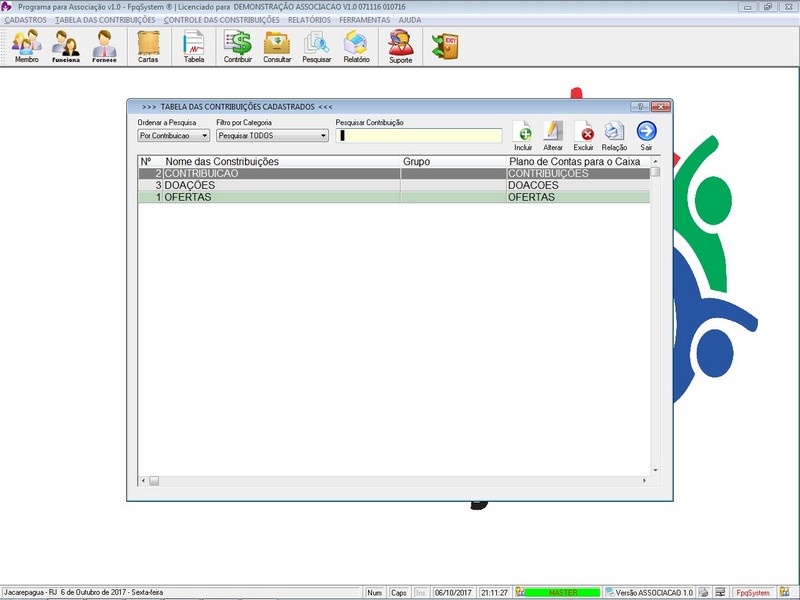Click the status bar network icon

[720, 592]
